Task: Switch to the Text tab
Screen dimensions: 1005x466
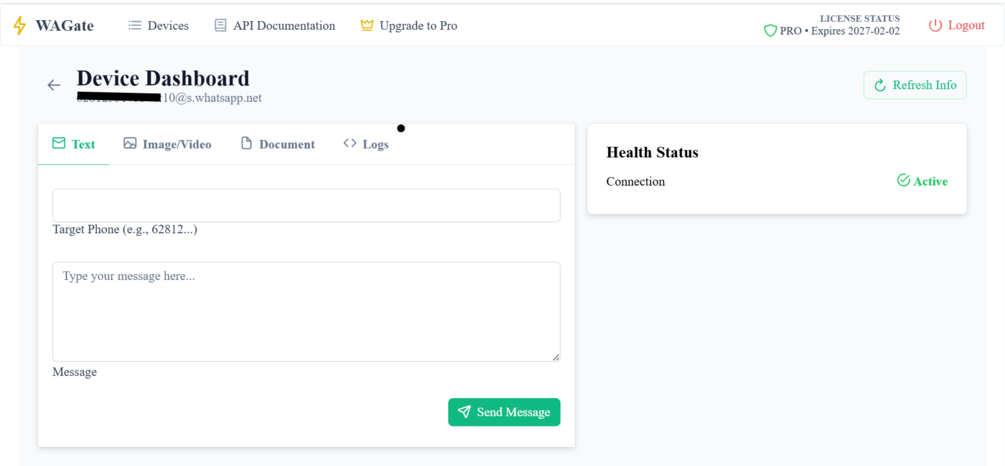Action: pyautogui.click(x=74, y=144)
